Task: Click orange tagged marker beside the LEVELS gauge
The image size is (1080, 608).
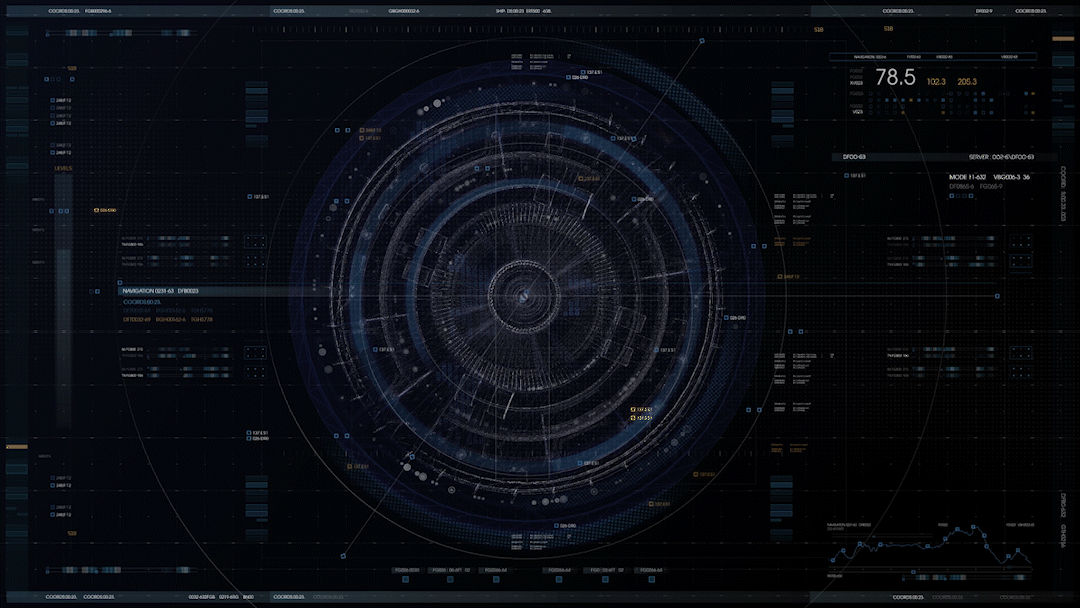Action: pyautogui.click(x=105, y=210)
